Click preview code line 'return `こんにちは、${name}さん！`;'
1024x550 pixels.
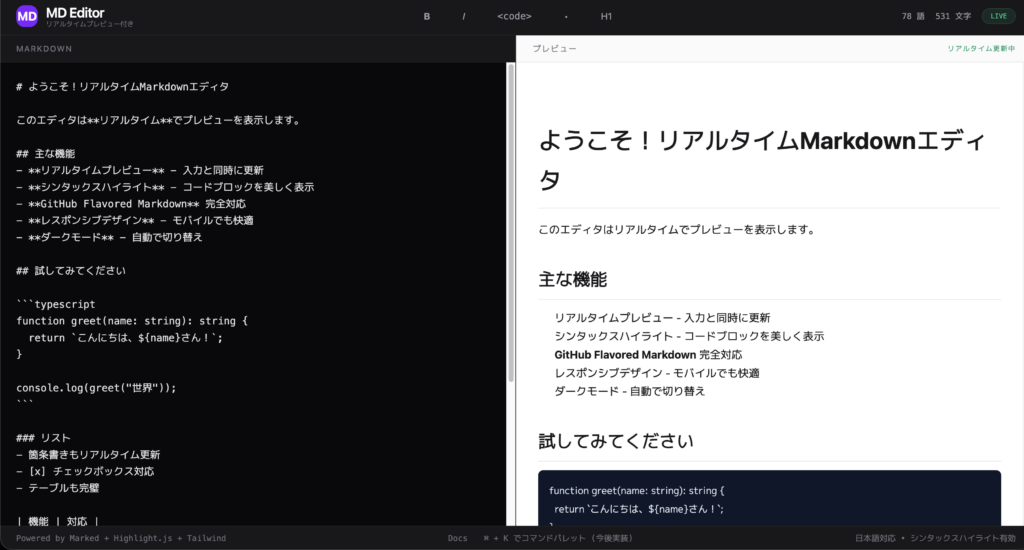click(x=639, y=509)
